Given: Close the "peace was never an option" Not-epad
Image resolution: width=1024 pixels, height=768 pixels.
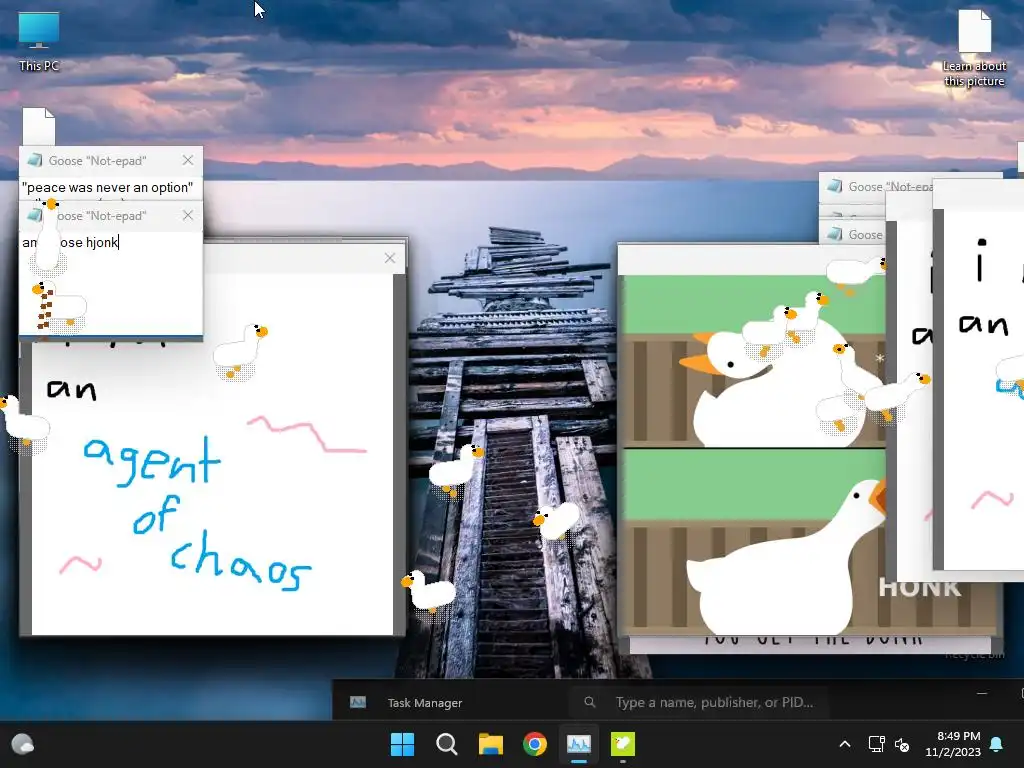Looking at the screenshot, I should point(188,160).
